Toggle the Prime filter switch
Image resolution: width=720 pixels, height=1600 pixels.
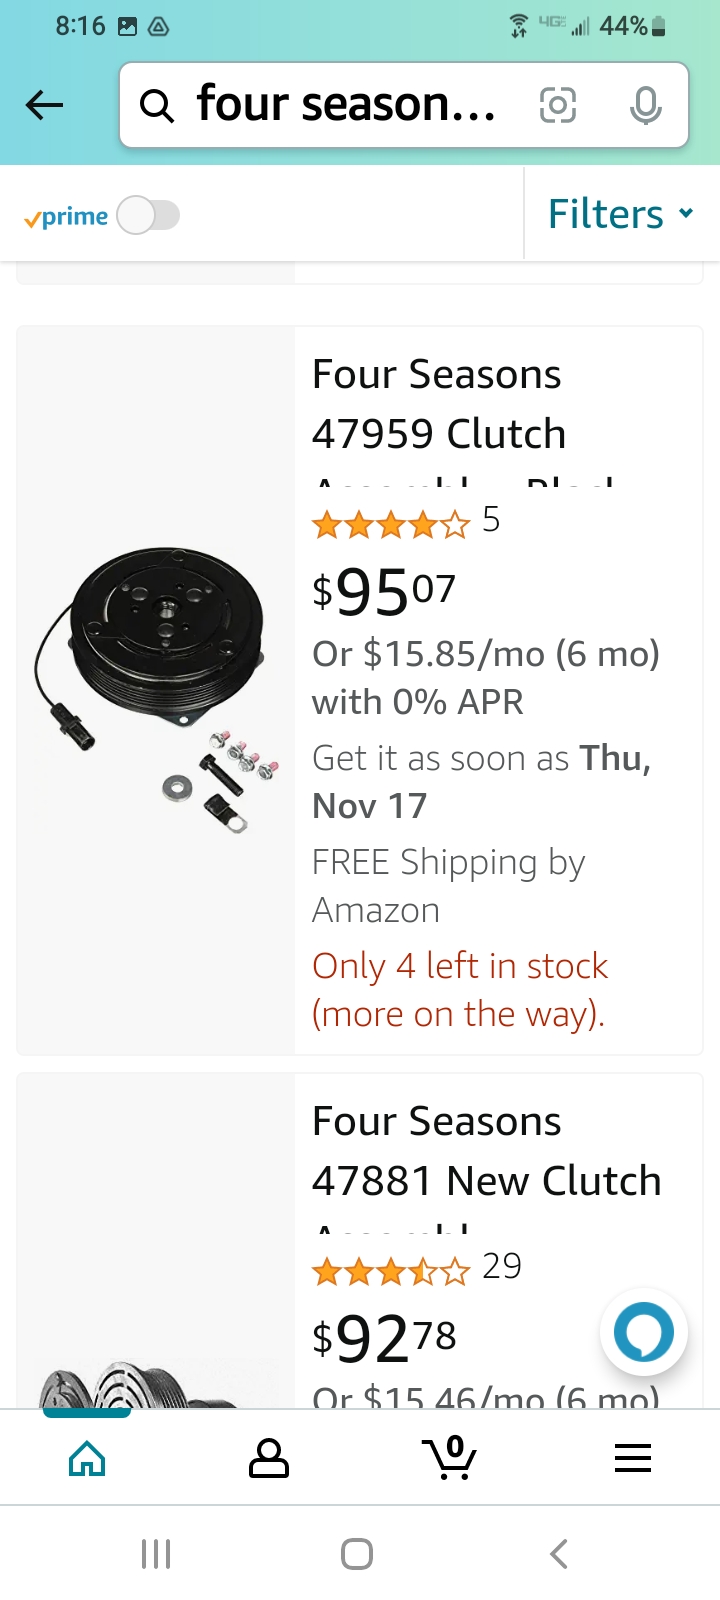[x=148, y=215]
